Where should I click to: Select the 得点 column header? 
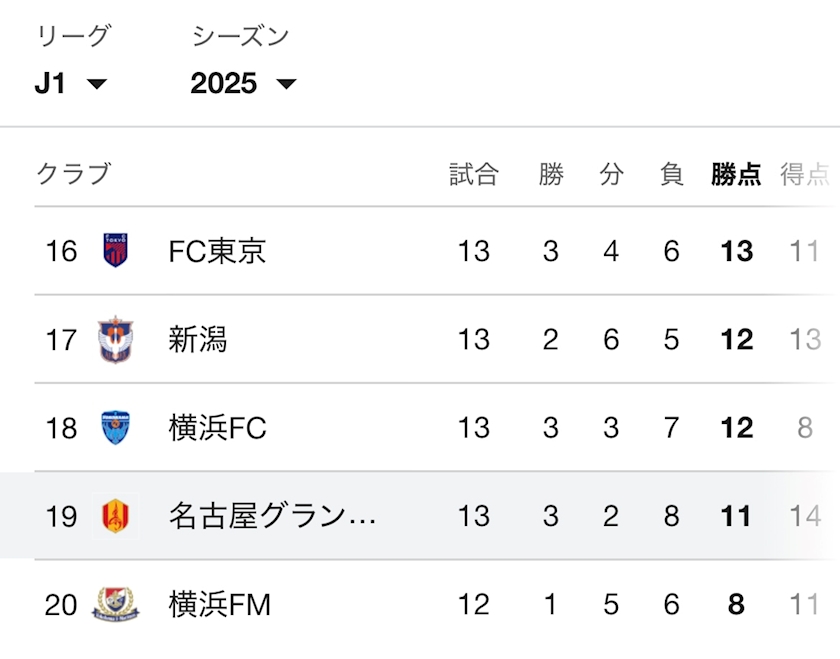coord(805,175)
